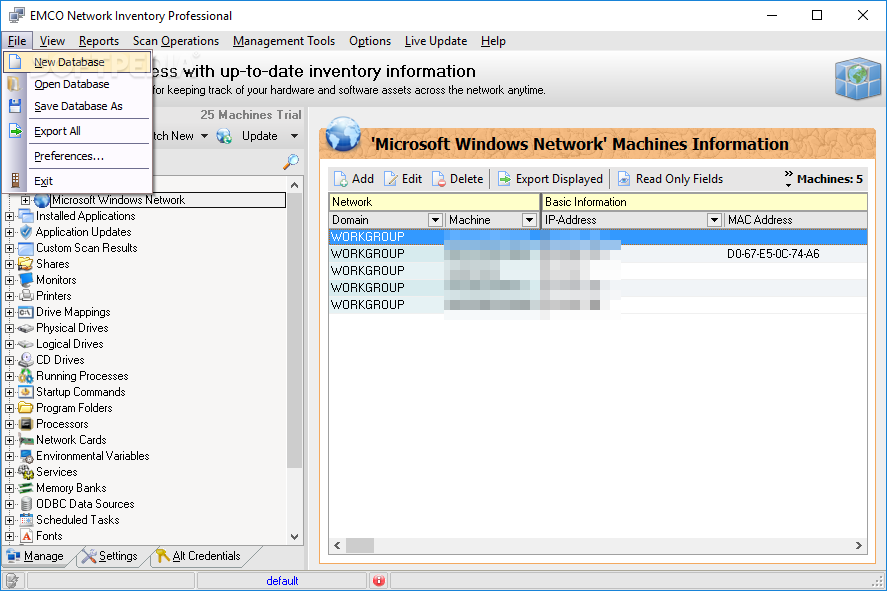The height and width of the screenshot is (591, 887).
Task: Expand the Startup Commands node
Action: point(10,392)
